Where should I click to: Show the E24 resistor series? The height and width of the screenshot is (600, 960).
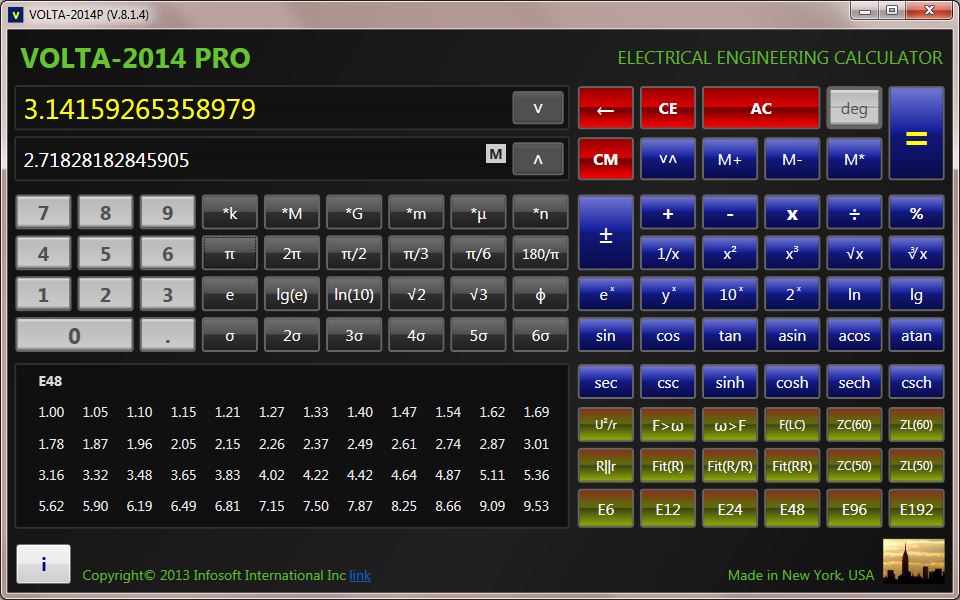(730, 508)
